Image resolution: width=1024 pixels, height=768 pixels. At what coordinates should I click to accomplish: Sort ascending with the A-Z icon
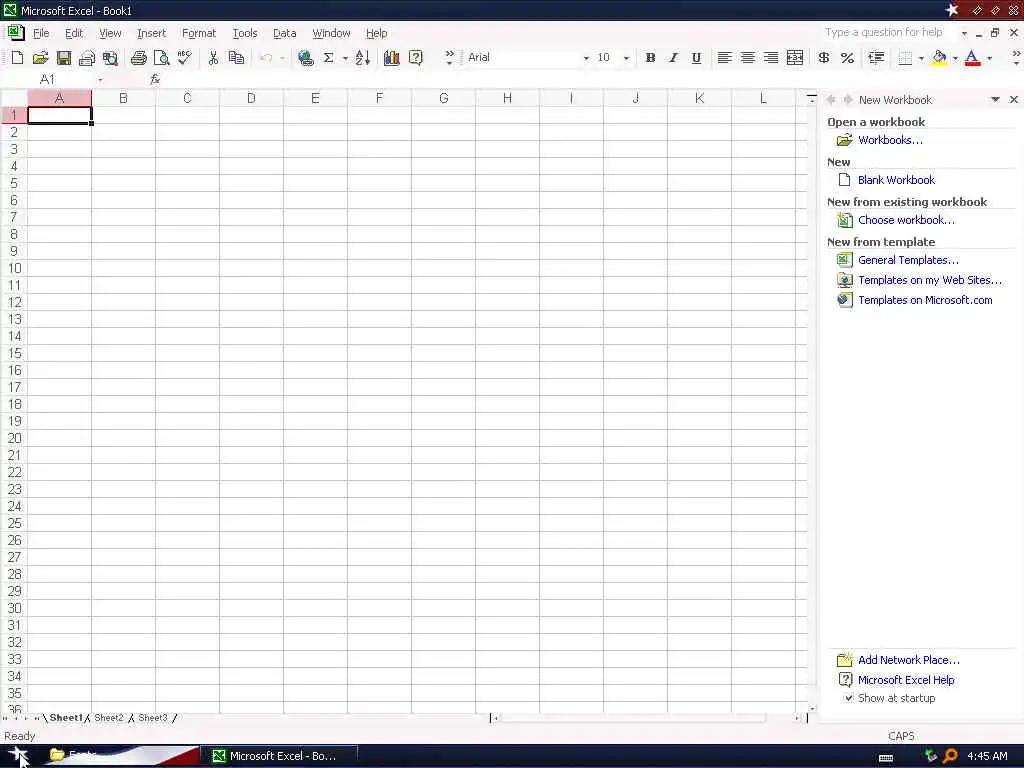click(x=362, y=57)
